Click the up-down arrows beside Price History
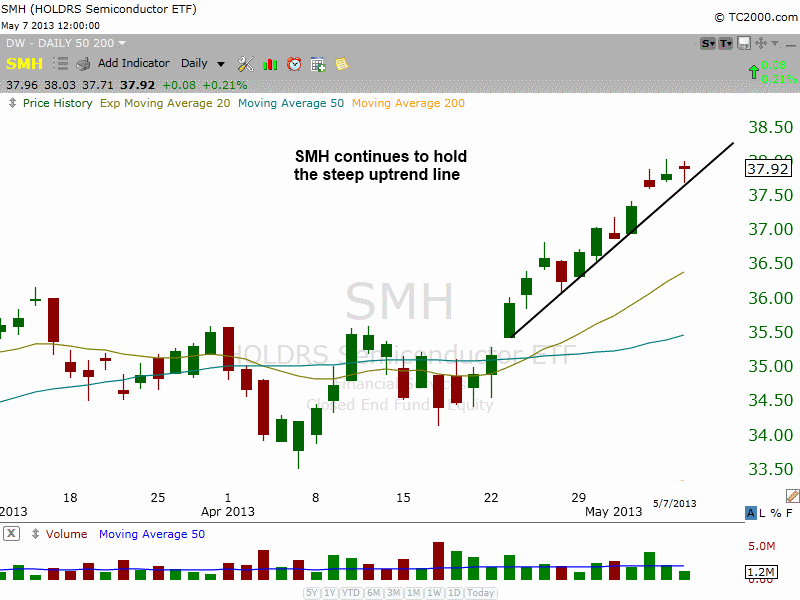The height and width of the screenshot is (600, 800). (12, 103)
